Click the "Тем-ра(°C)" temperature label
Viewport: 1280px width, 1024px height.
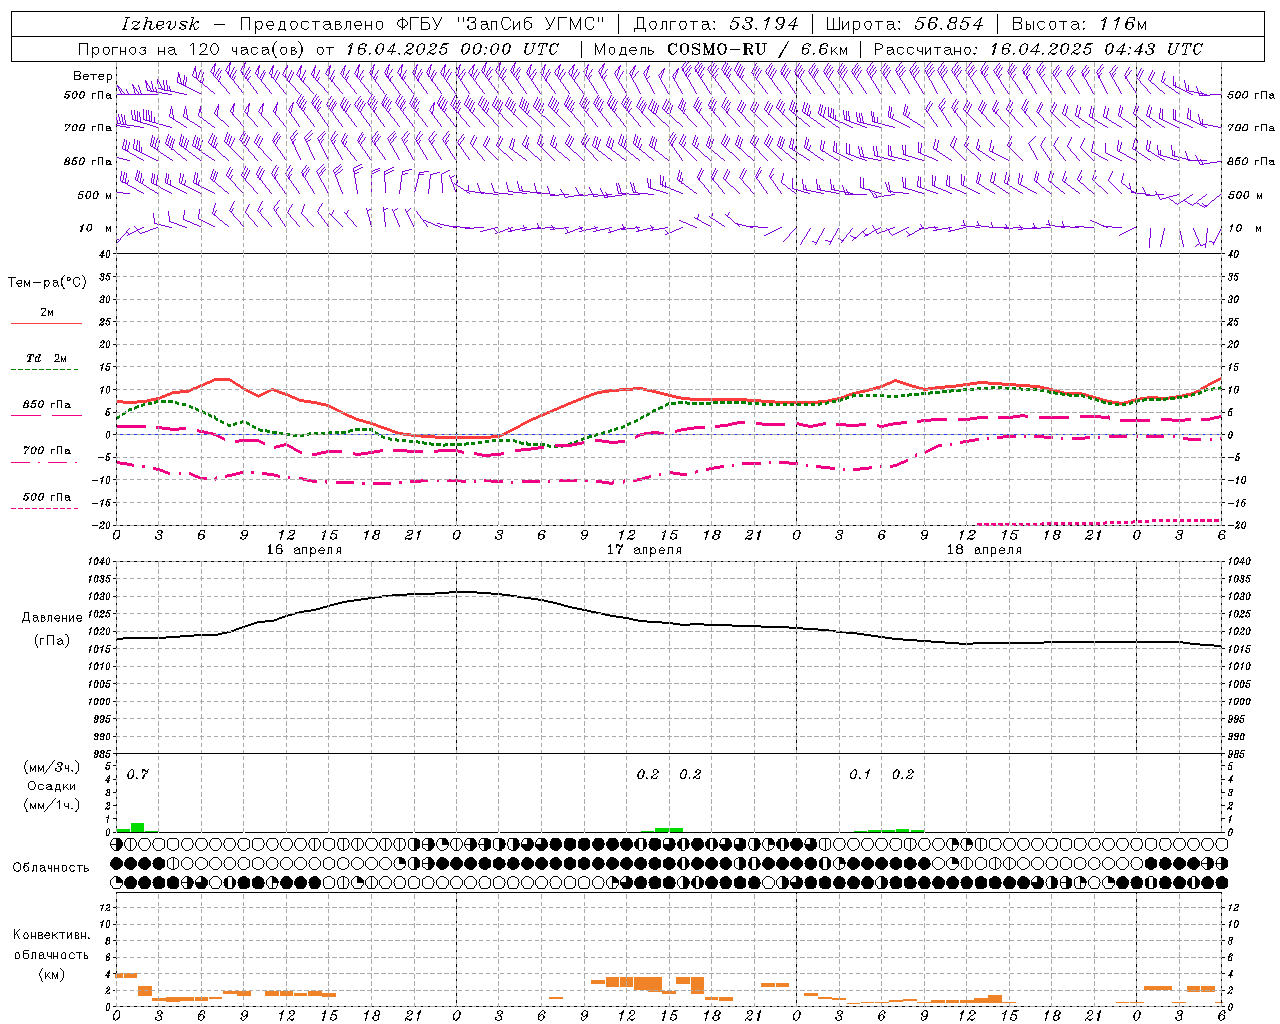pyautogui.click(x=47, y=283)
